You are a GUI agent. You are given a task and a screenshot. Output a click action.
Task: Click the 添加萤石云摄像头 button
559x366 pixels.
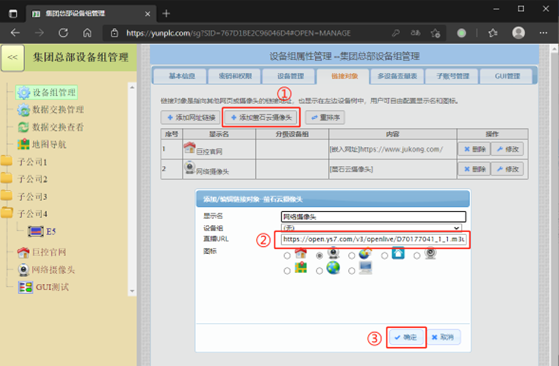coord(261,117)
